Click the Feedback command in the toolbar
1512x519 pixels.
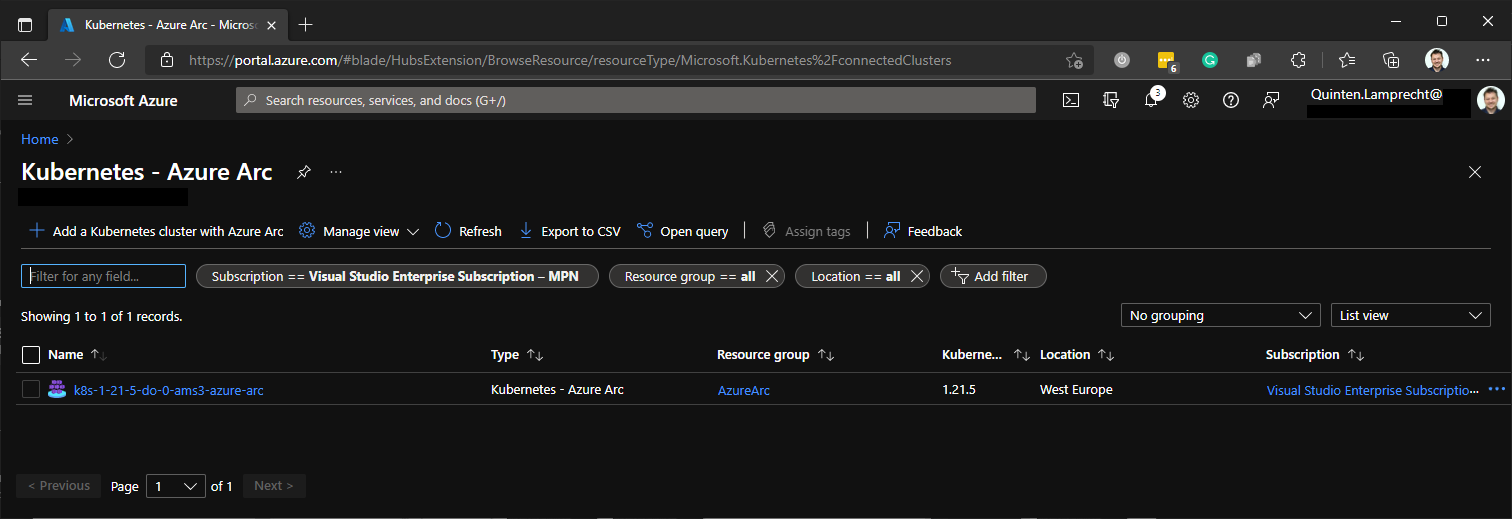pyautogui.click(x=923, y=231)
